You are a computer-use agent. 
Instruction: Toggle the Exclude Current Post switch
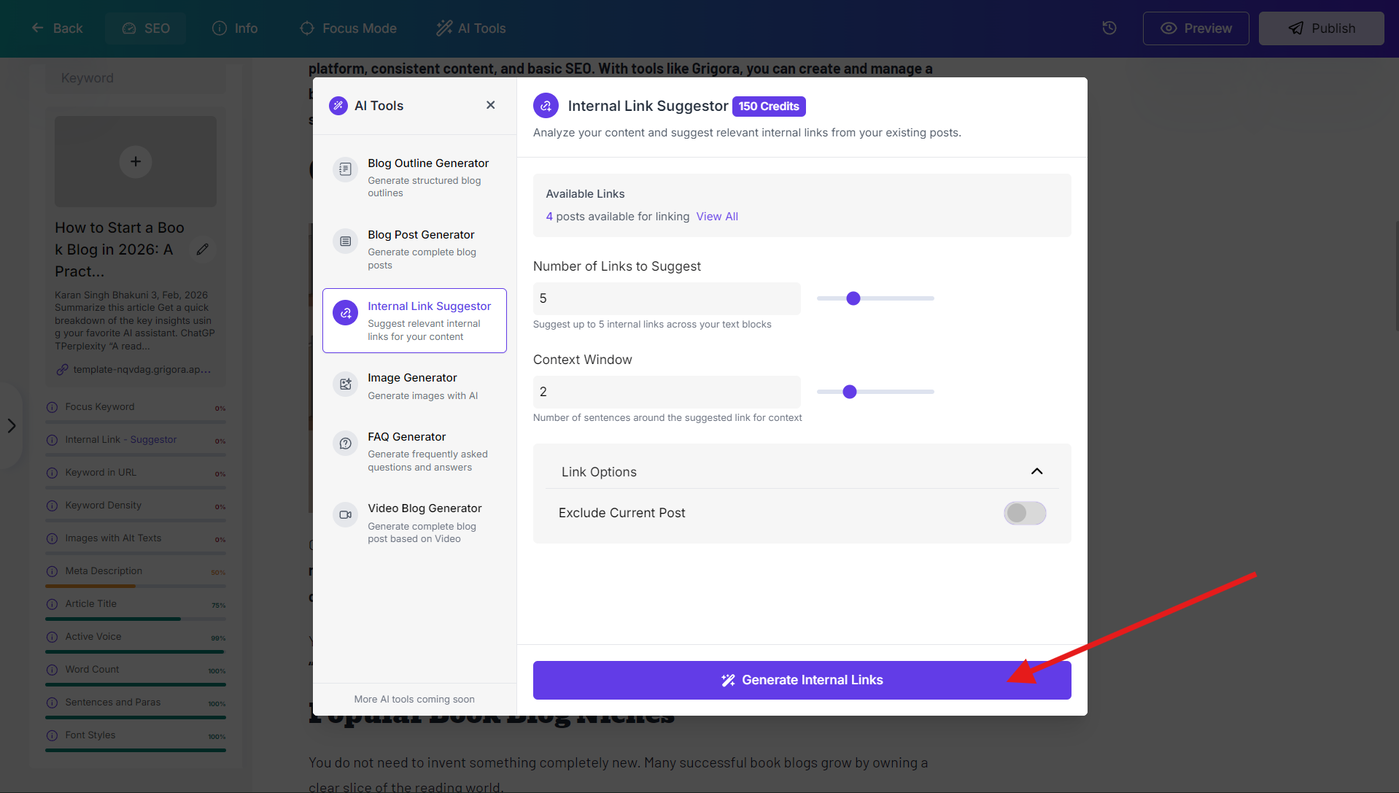click(x=1025, y=513)
